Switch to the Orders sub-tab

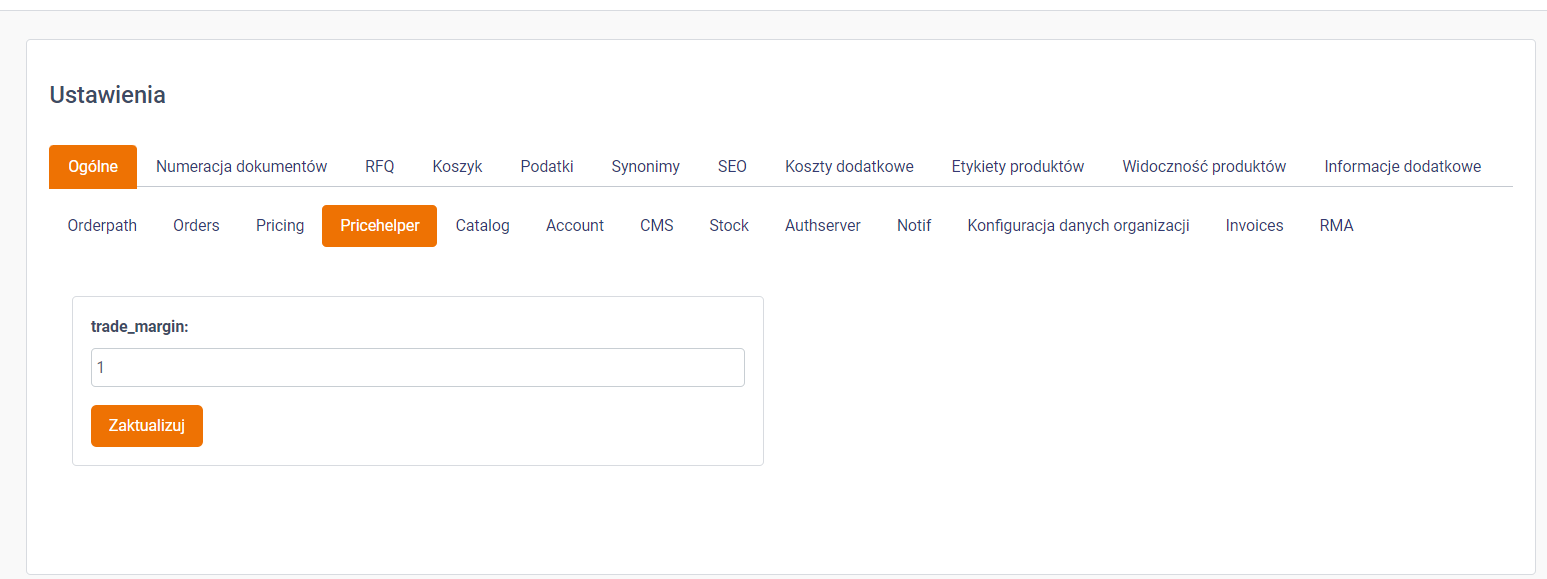(196, 226)
